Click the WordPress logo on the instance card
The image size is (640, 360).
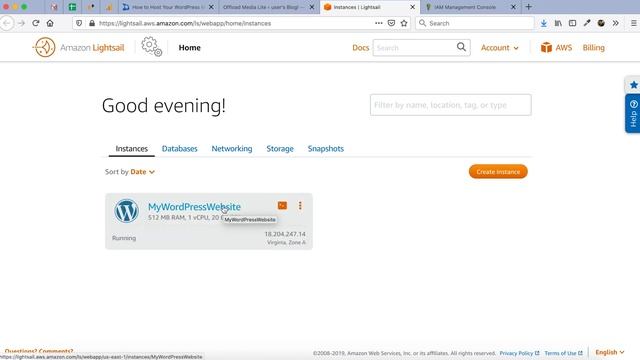point(126,211)
